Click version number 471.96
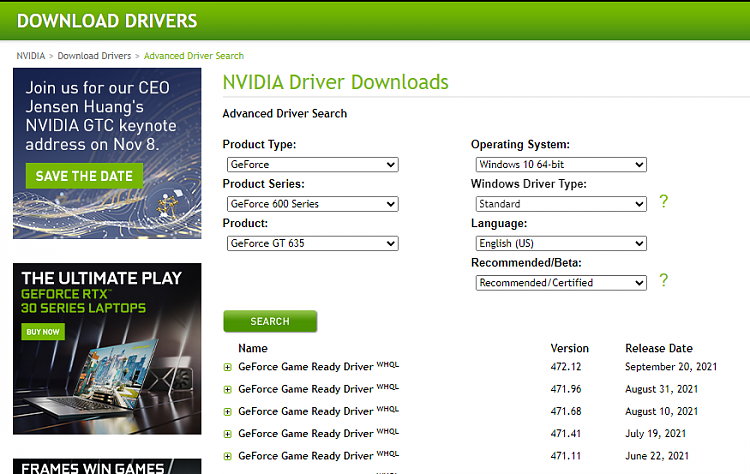Viewport: 750px width, 474px height. click(x=566, y=389)
